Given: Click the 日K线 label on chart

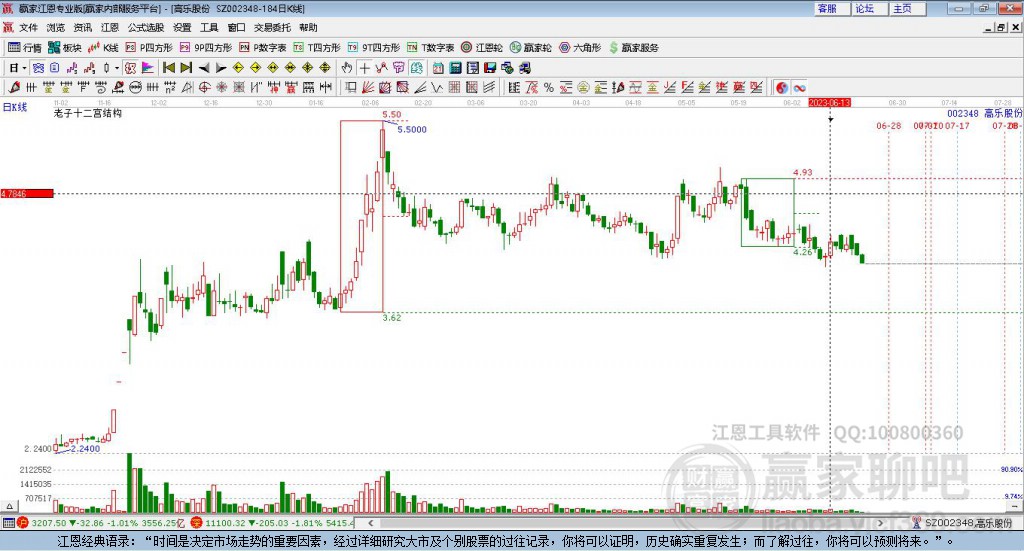Looking at the screenshot, I should click(x=15, y=107).
